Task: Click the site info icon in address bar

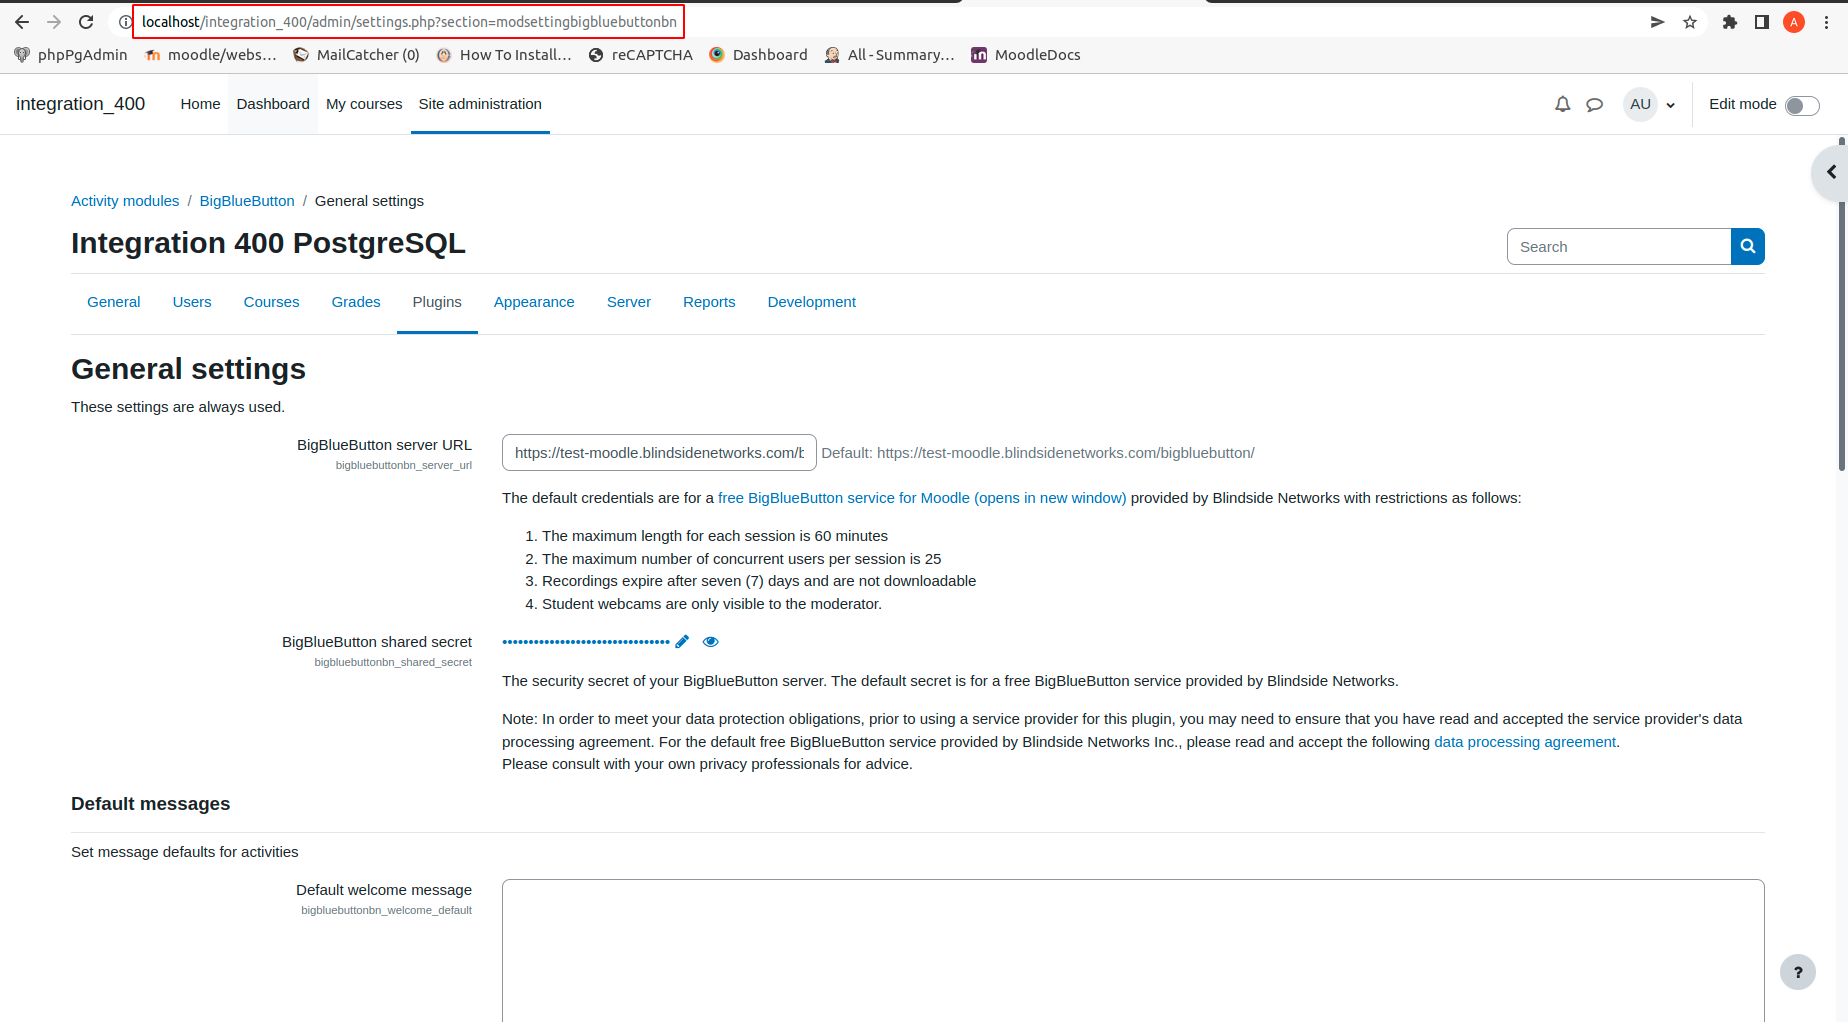Action: click(x=125, y=22)
